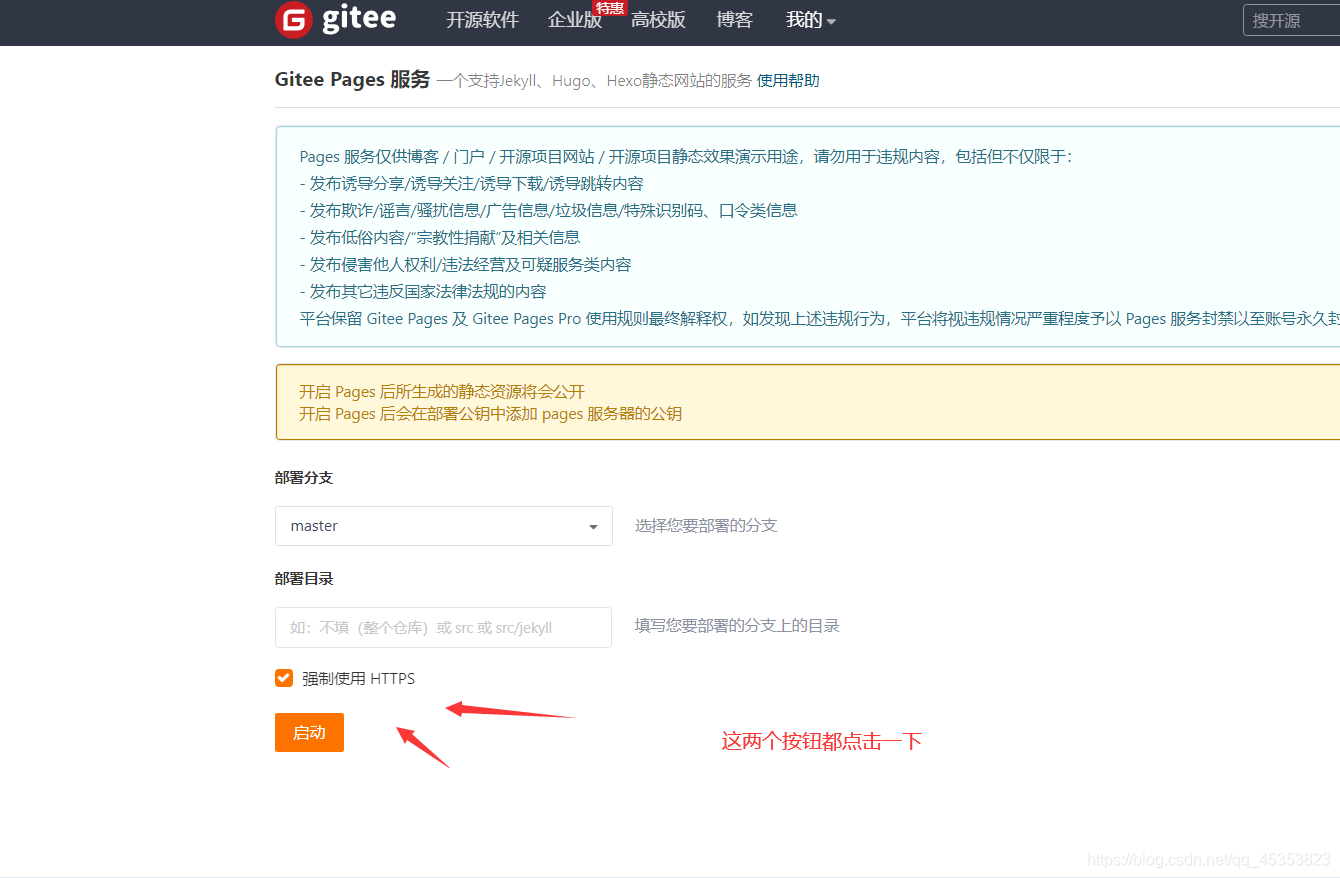Click the Gitee logo icon
1340x878 pixels.
click(293, 19)
